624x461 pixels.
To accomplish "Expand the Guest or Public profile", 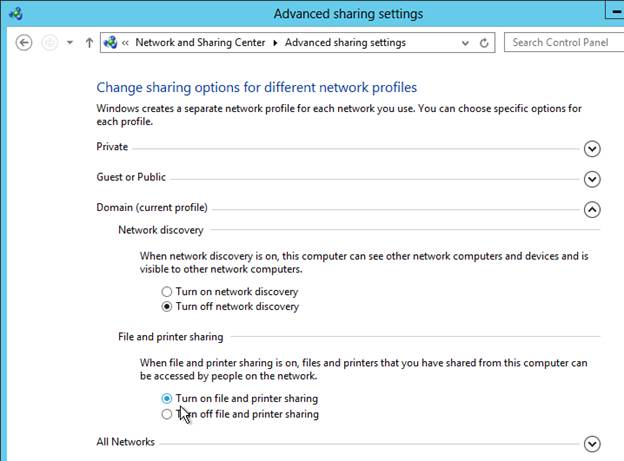I will pos(592,179).
